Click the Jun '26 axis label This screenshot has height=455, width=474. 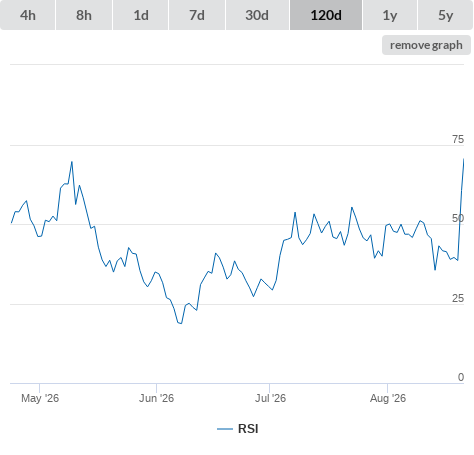pos(156,398)
